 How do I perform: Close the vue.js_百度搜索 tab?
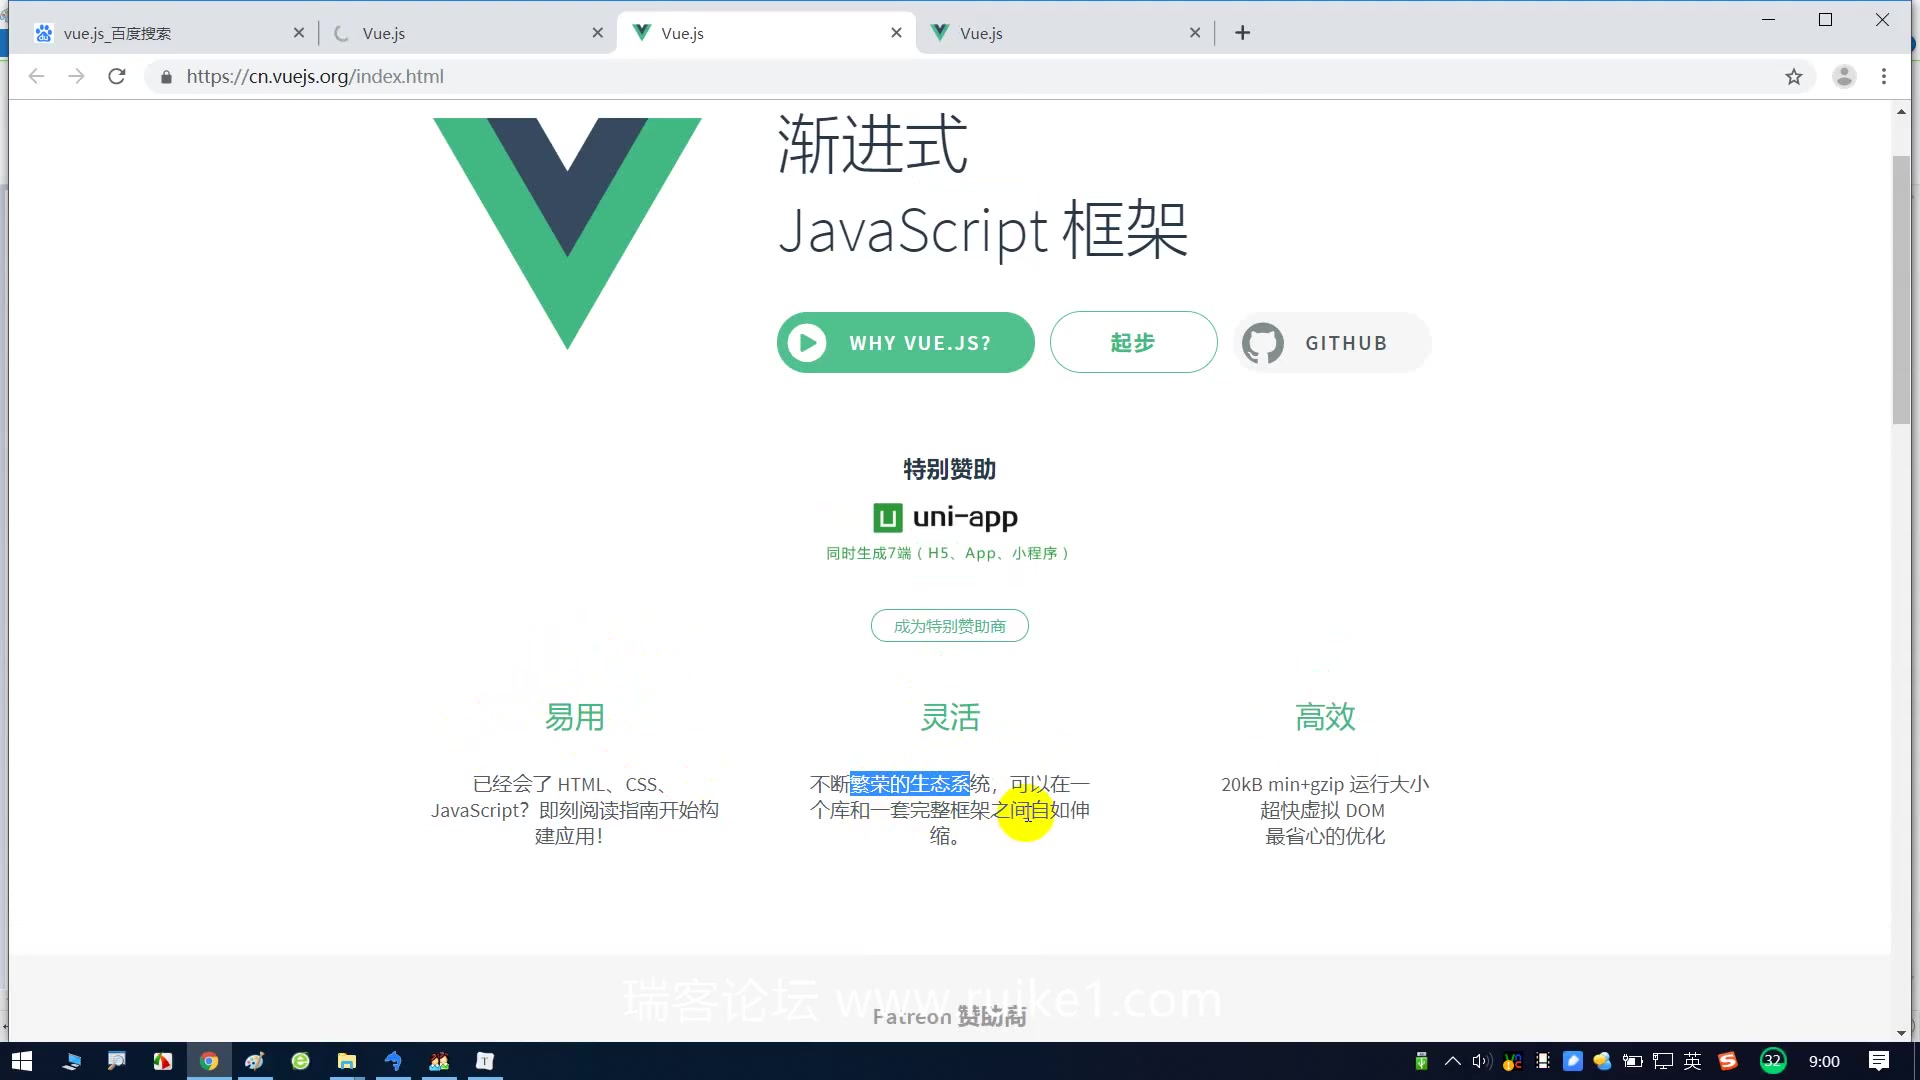click(298, 33)
